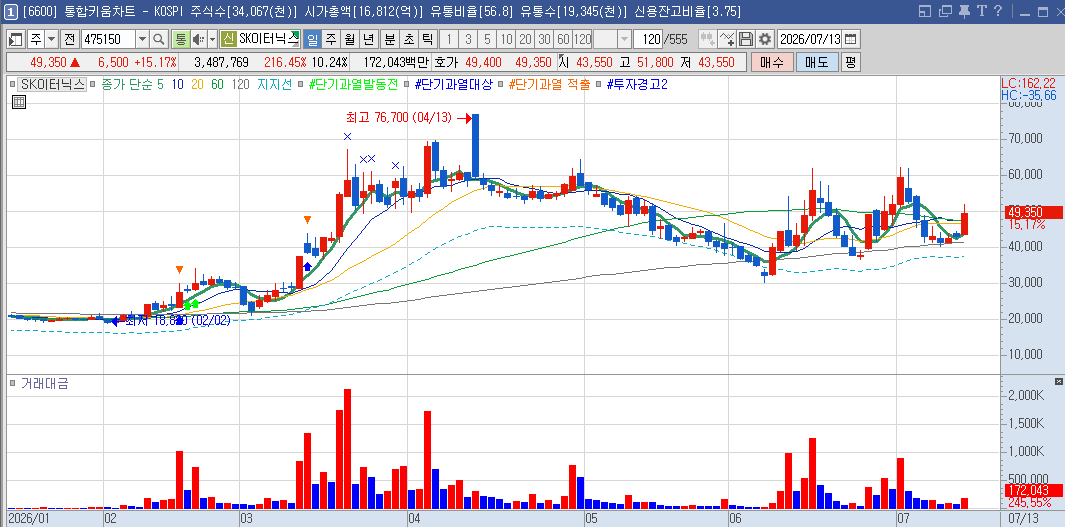Click the 호가 label in quote bar
1065x527 pixels.
pos(446,62)
